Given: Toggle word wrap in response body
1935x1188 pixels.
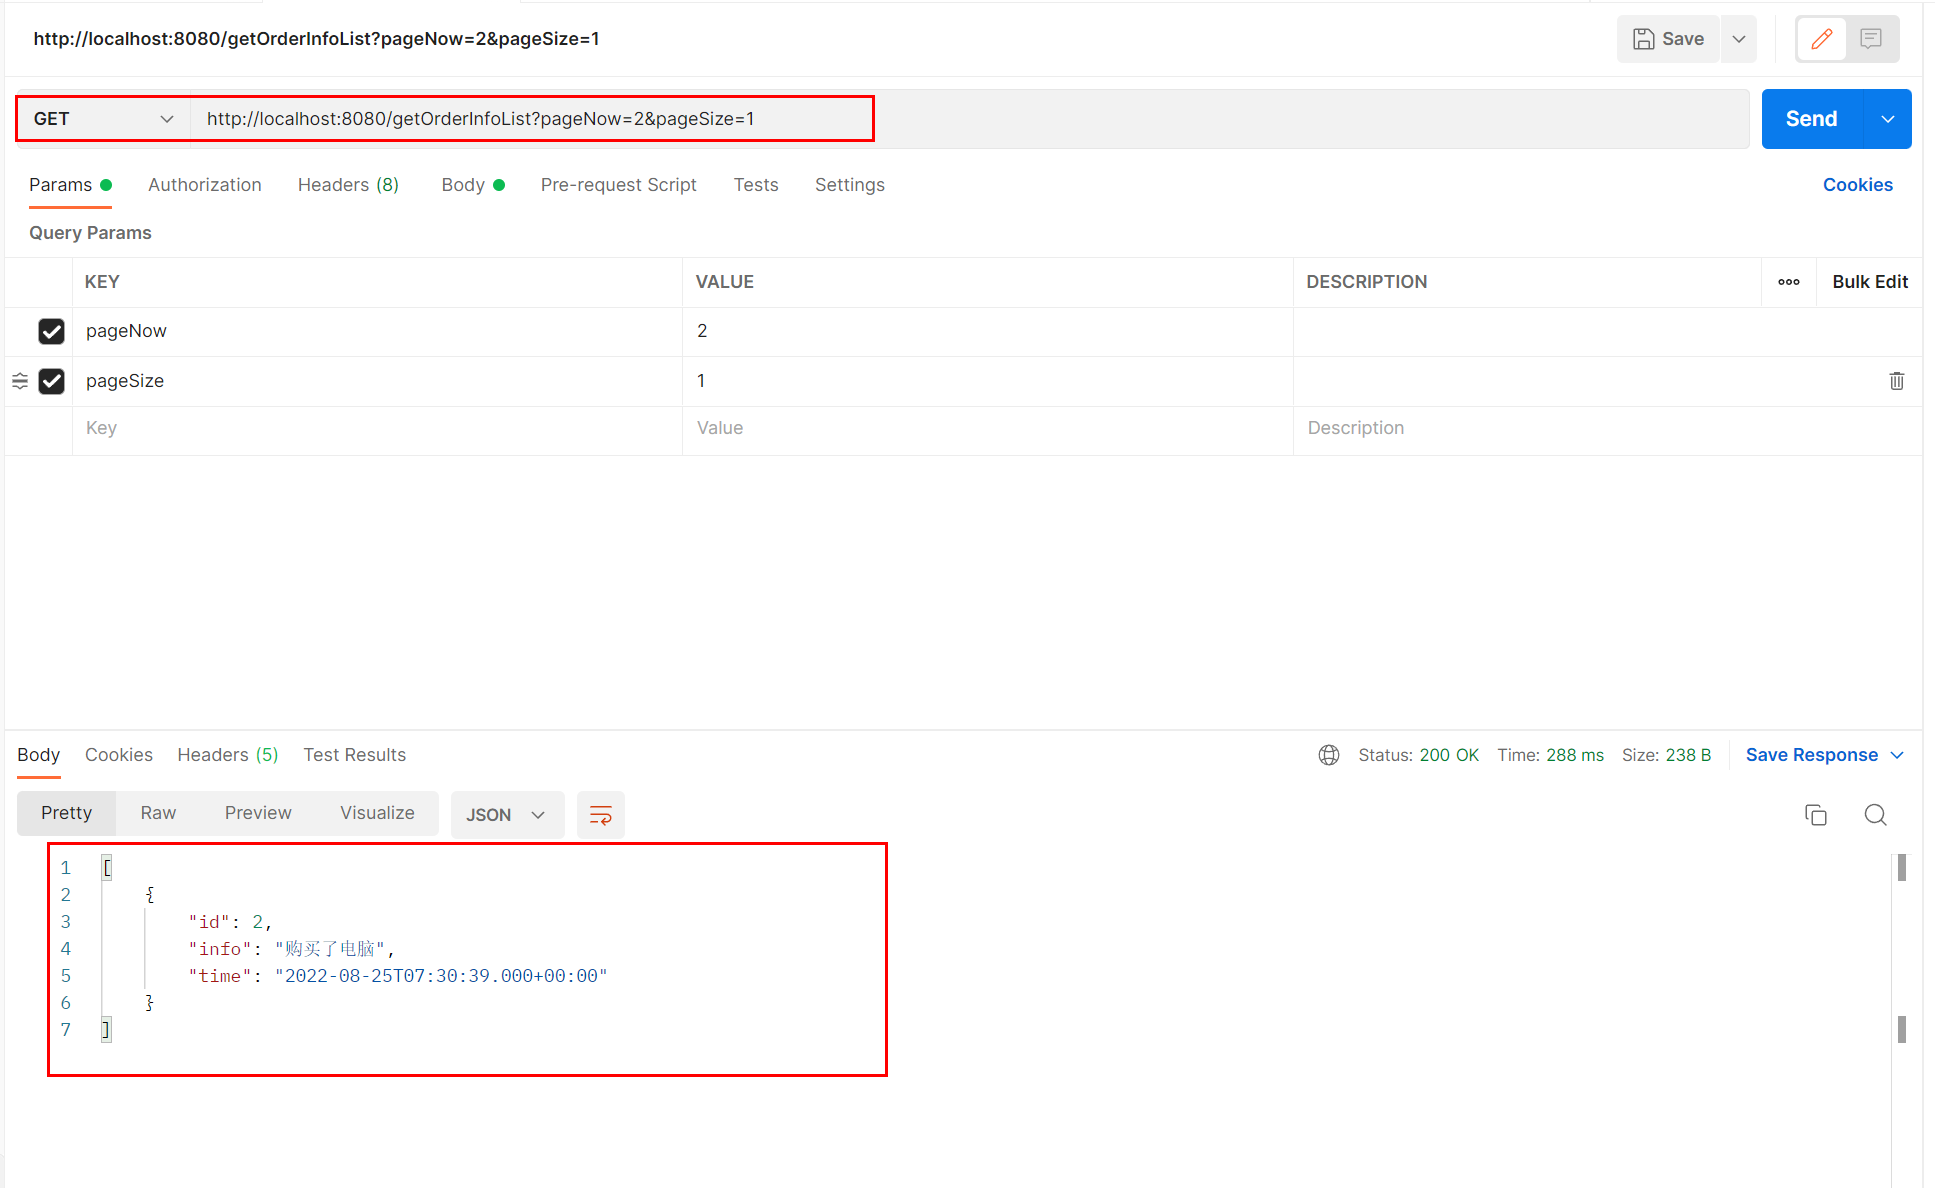Looking at the screenshot, I should (x=601, y=815).
